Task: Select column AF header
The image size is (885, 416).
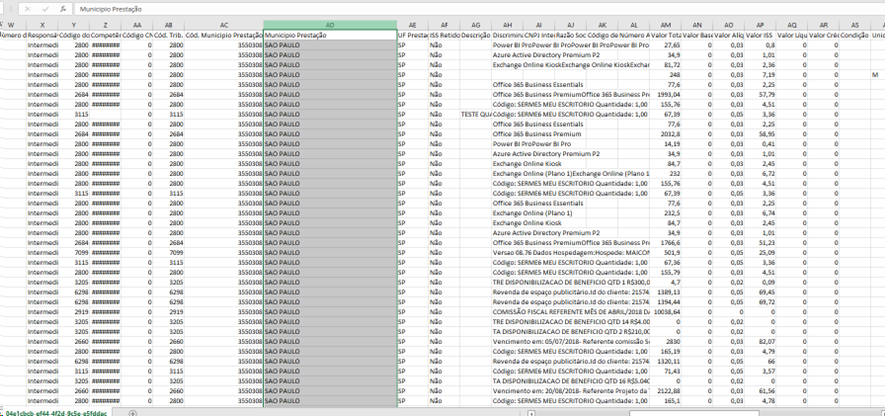Action: click(x=444, y=25)
